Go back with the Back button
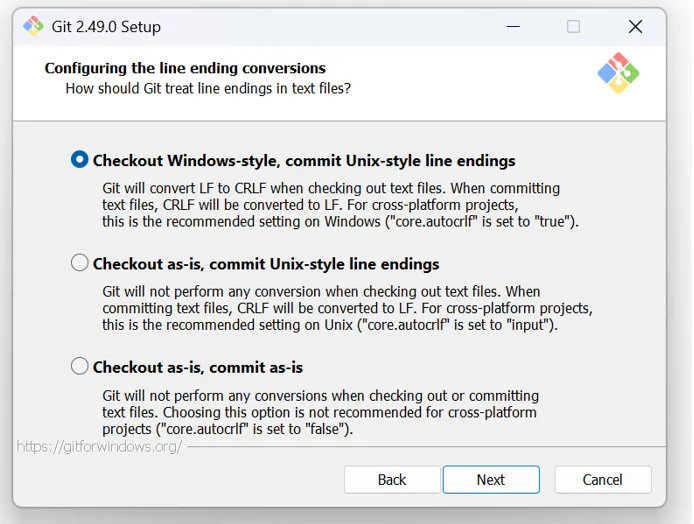Screen dimensions: 694x524 click(x=392, y=480)
